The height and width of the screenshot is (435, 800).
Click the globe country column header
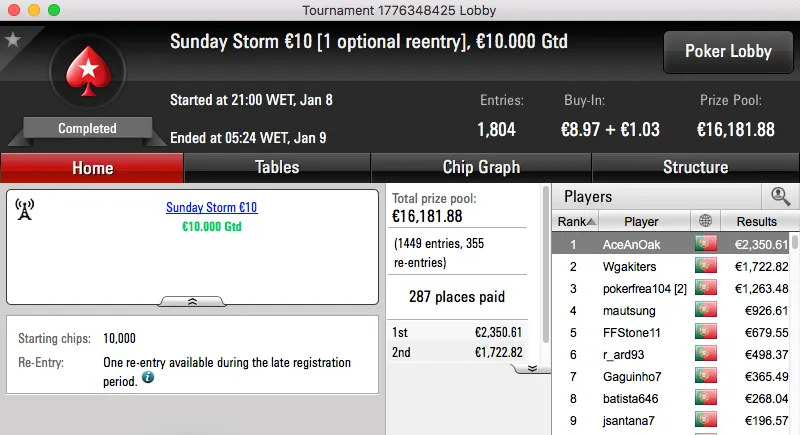tap(707, 221)
